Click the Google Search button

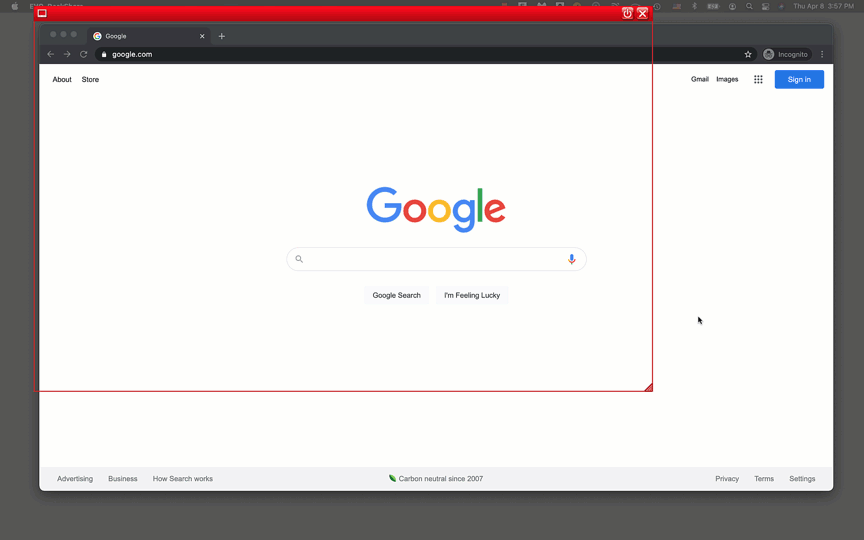[x=396, y=295]
